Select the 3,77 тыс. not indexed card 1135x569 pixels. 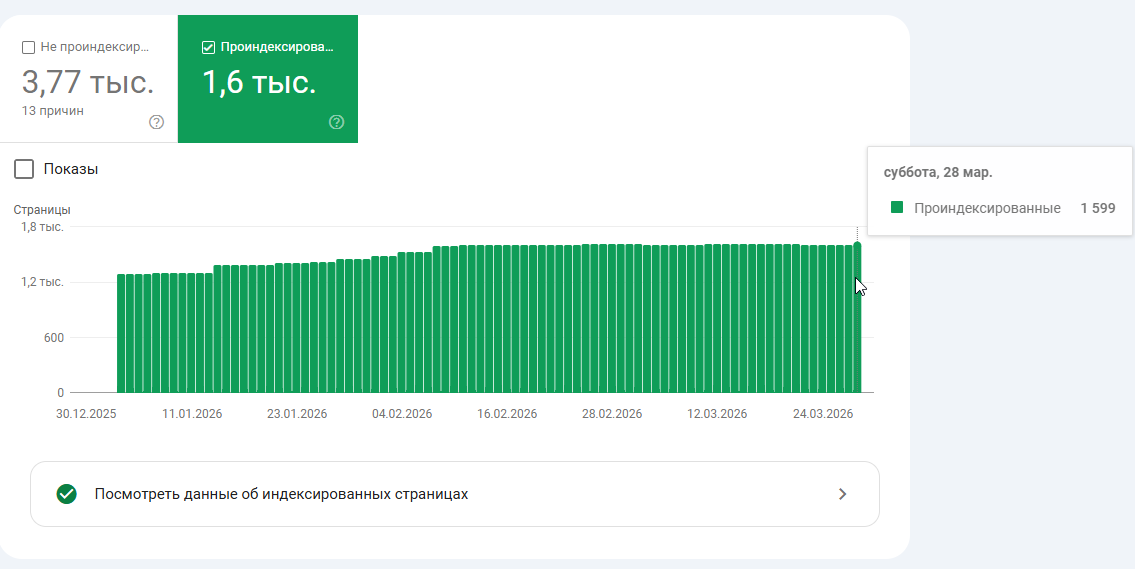point(89,79)
